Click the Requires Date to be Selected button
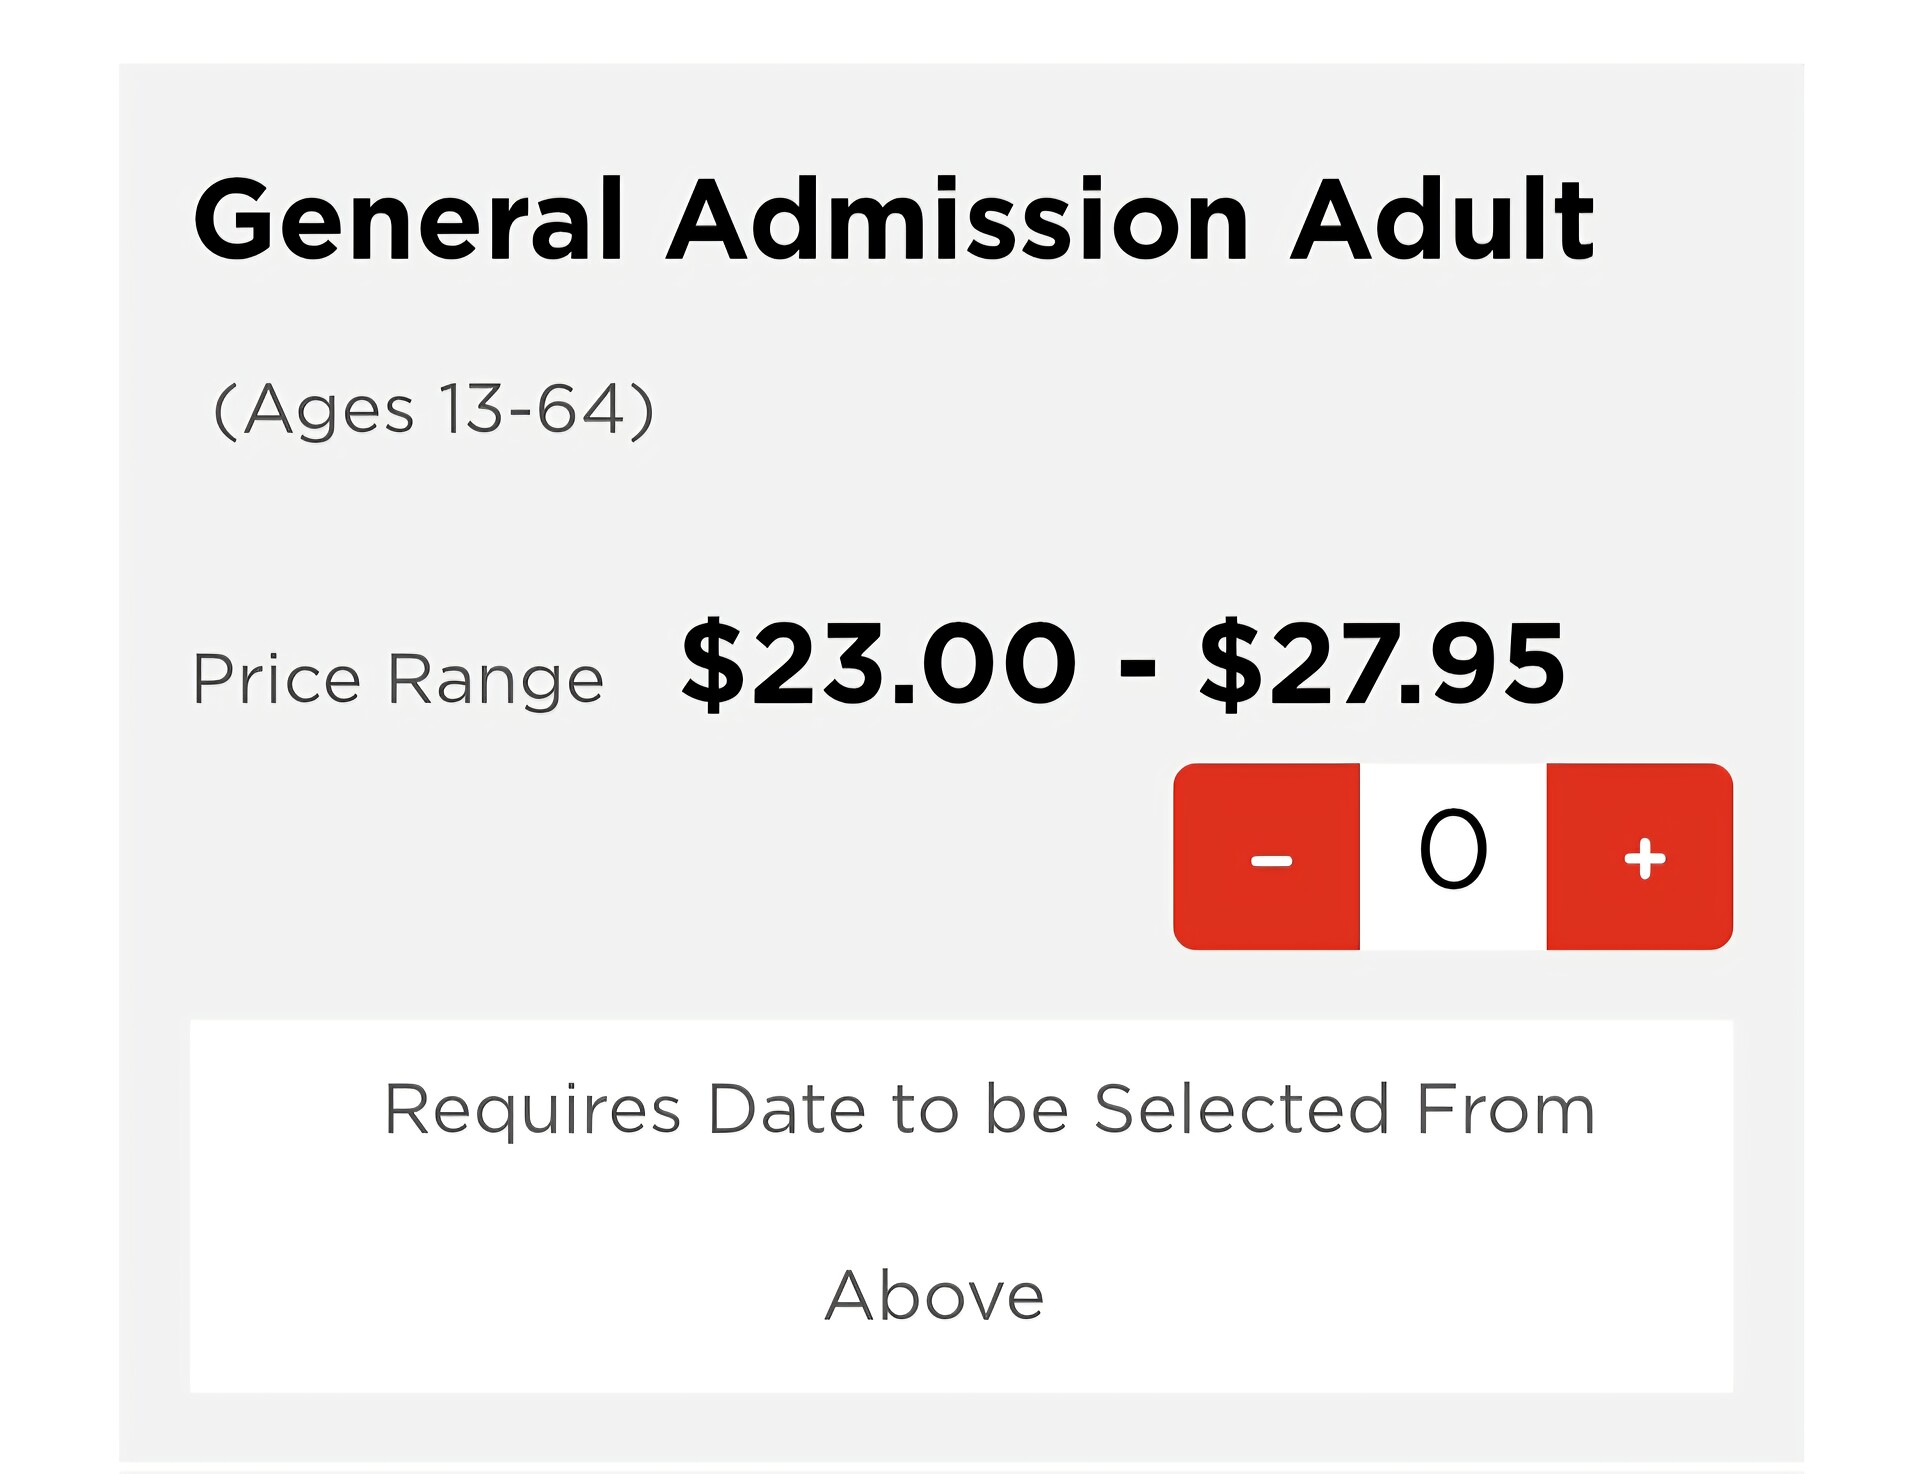The image size is (1920, 1474). coord(960,1204)
